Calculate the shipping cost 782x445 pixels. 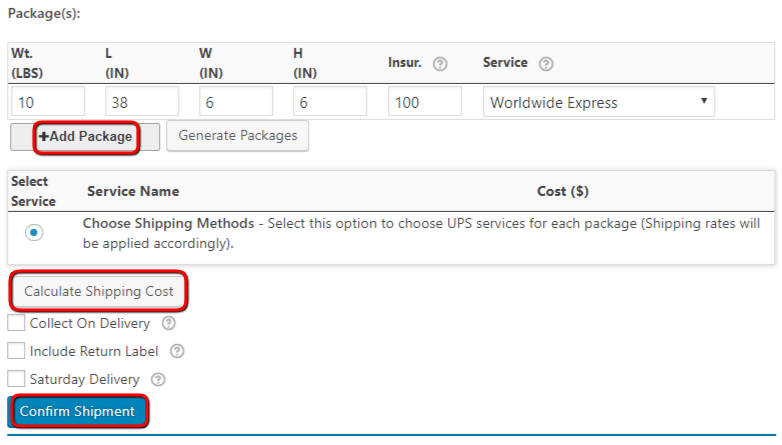(x=98, y=291)
